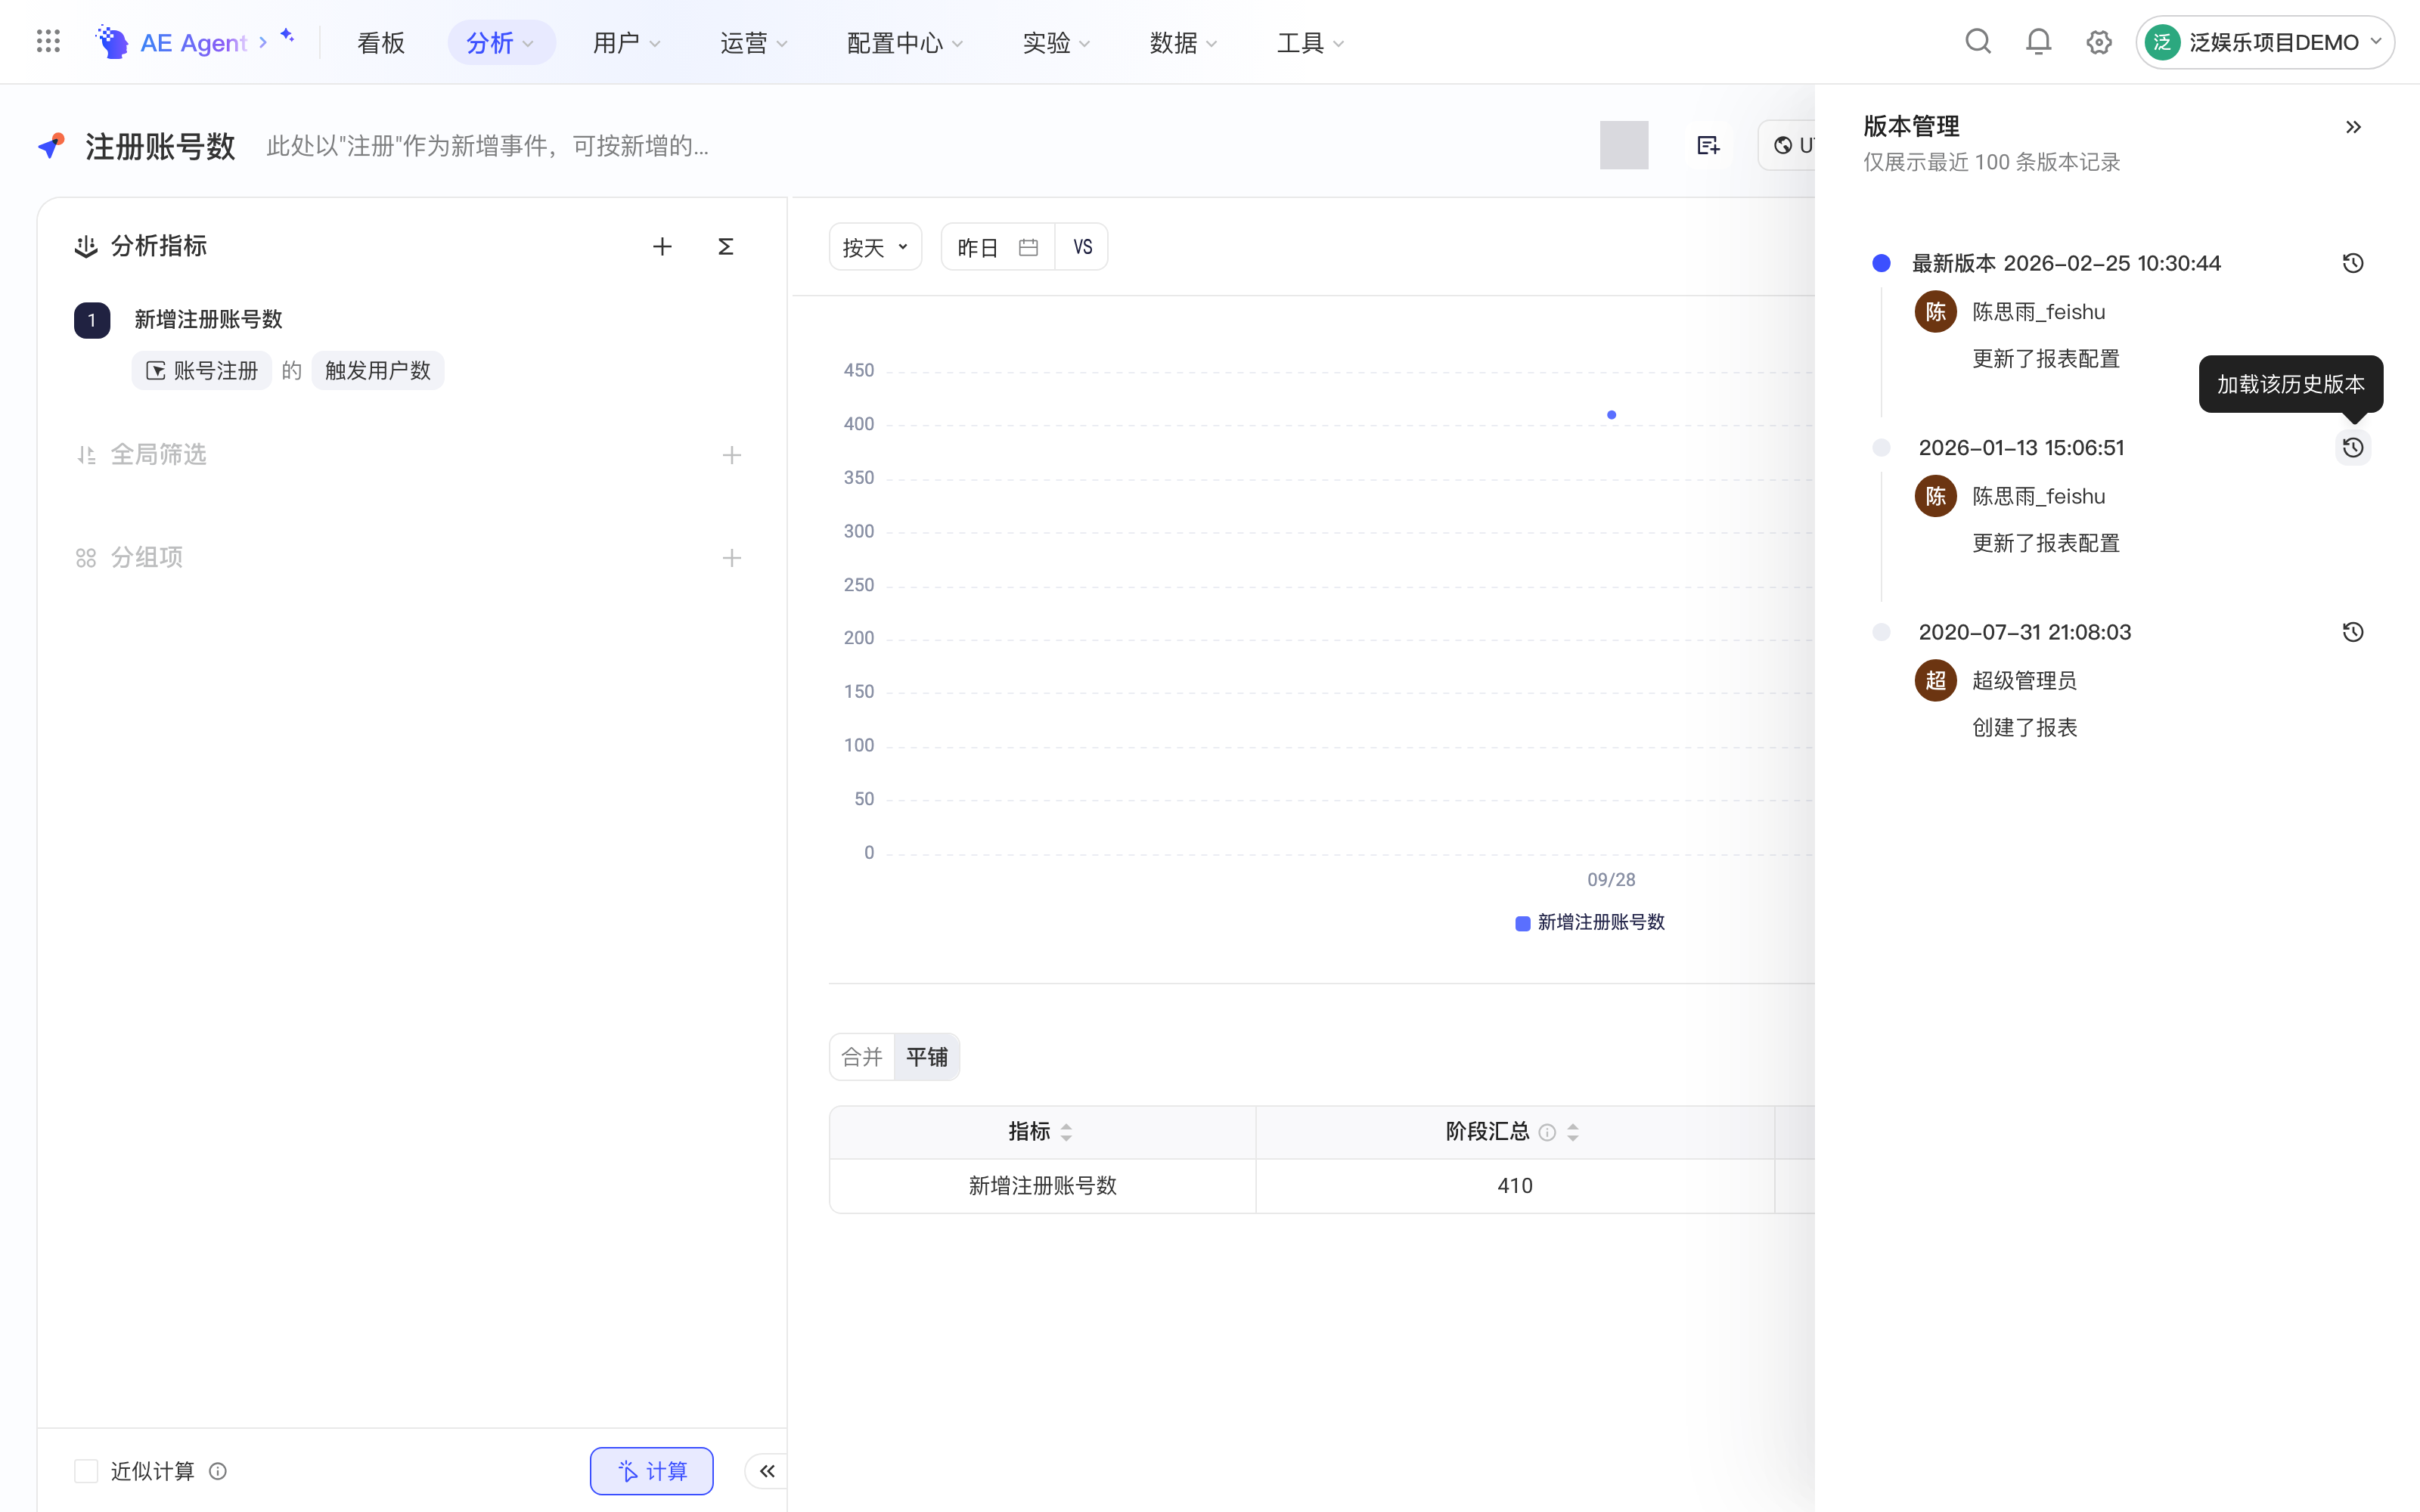2420x1512 pixels.
Task: Expand the 配置中心 menu
Action: [905, 42]
